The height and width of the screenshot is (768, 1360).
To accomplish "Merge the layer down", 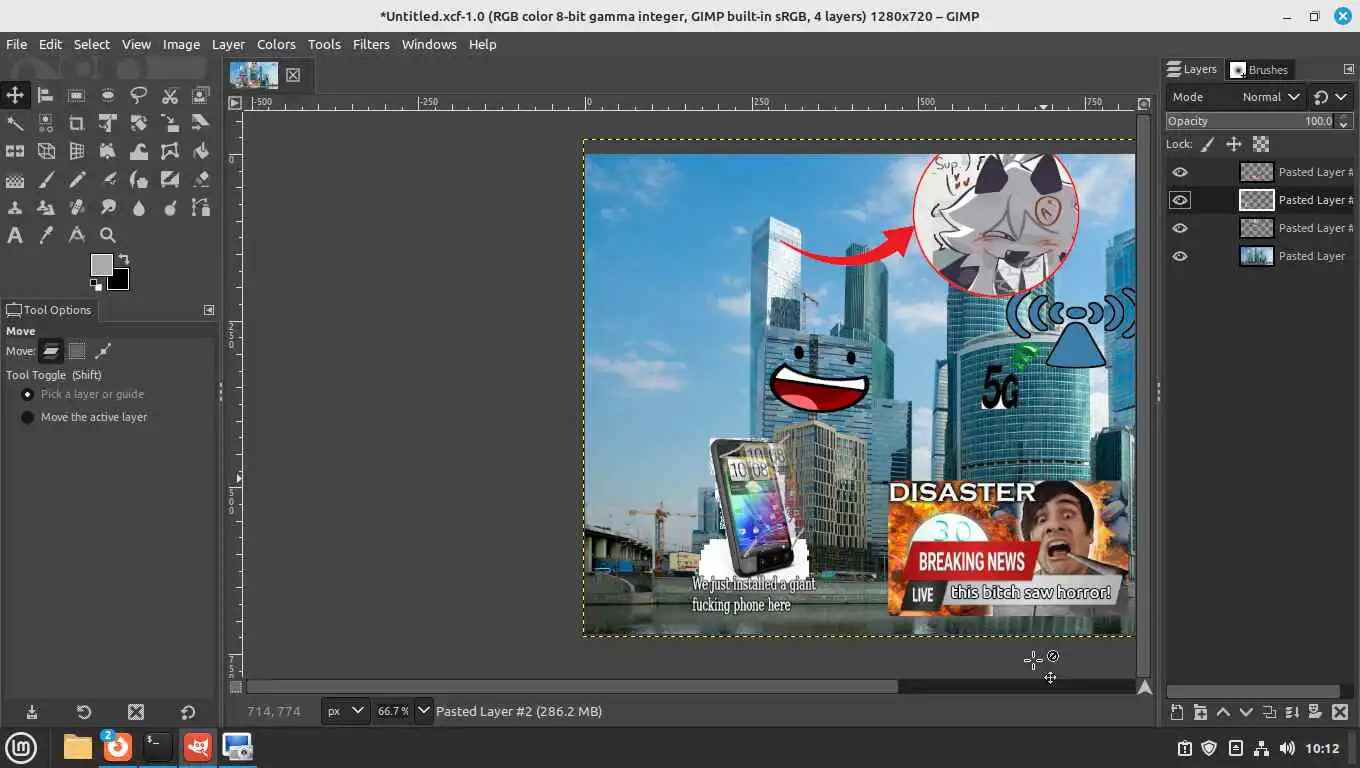I will point(1292,712).
